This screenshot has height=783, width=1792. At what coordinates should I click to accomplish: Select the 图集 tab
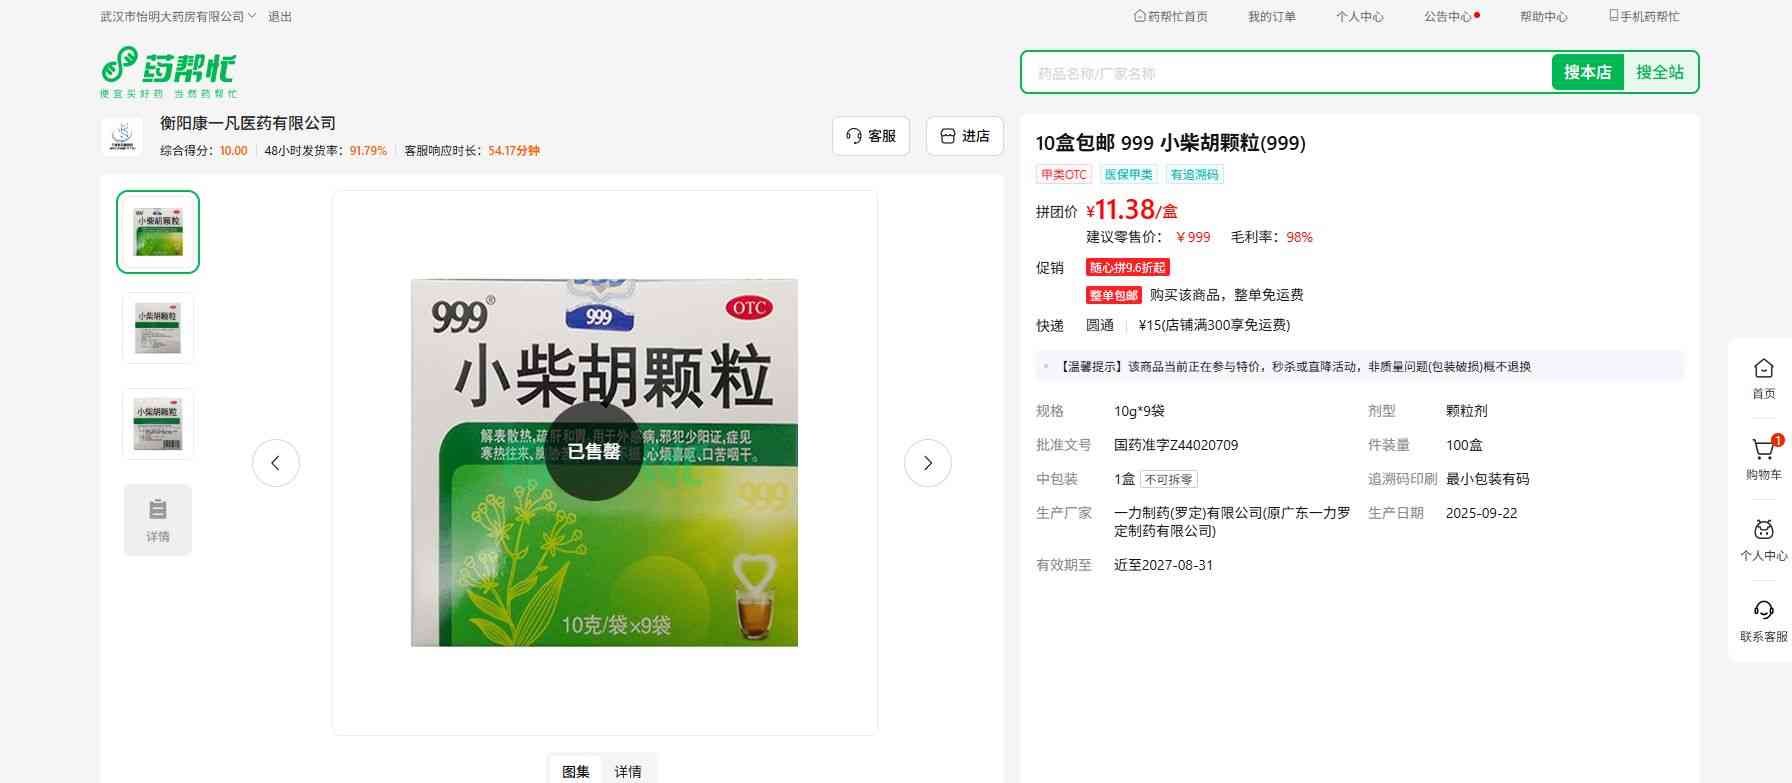(576, 771)
